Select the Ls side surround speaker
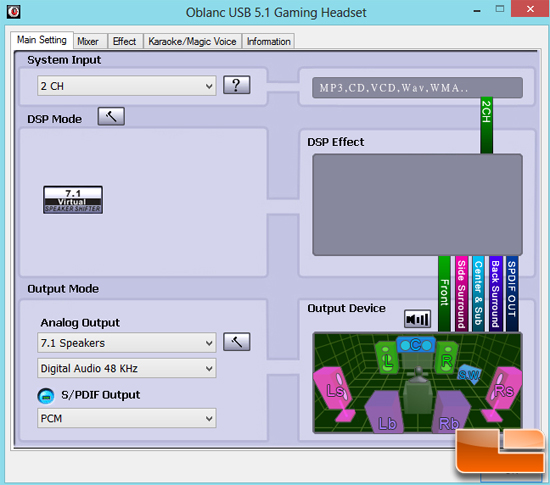 [334, 393]
